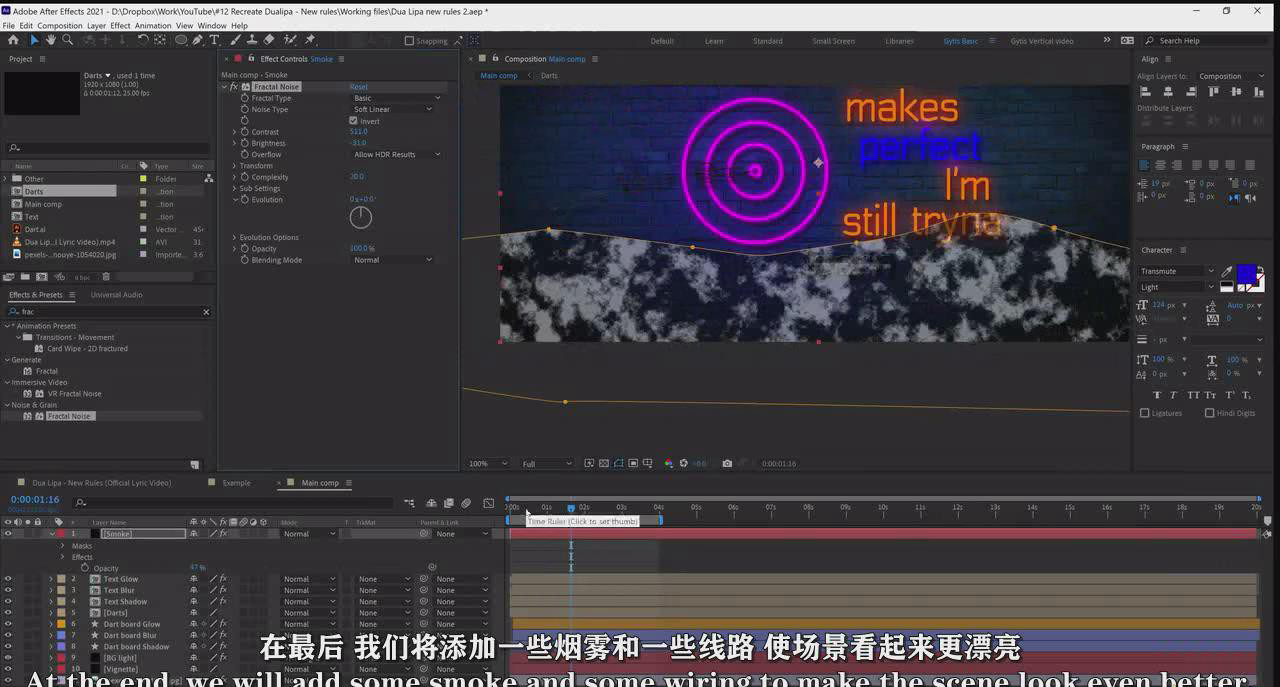
Task: Select the Type tool
Action: click(214, 40)
